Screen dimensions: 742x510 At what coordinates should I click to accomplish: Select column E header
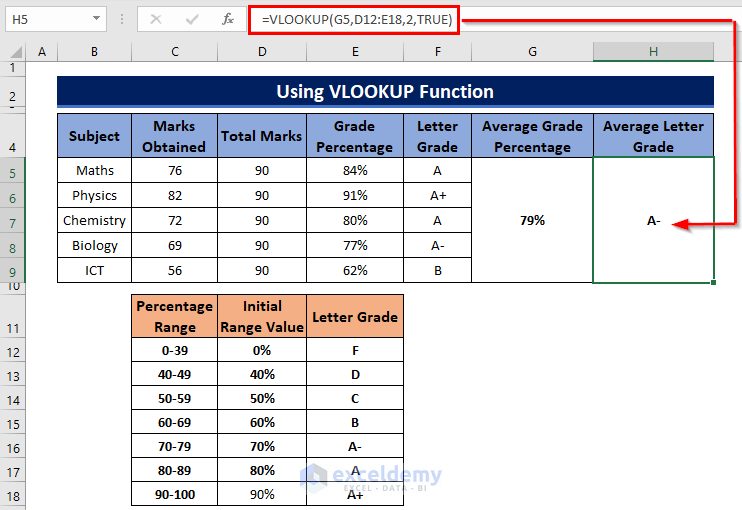tap(355, 52)
